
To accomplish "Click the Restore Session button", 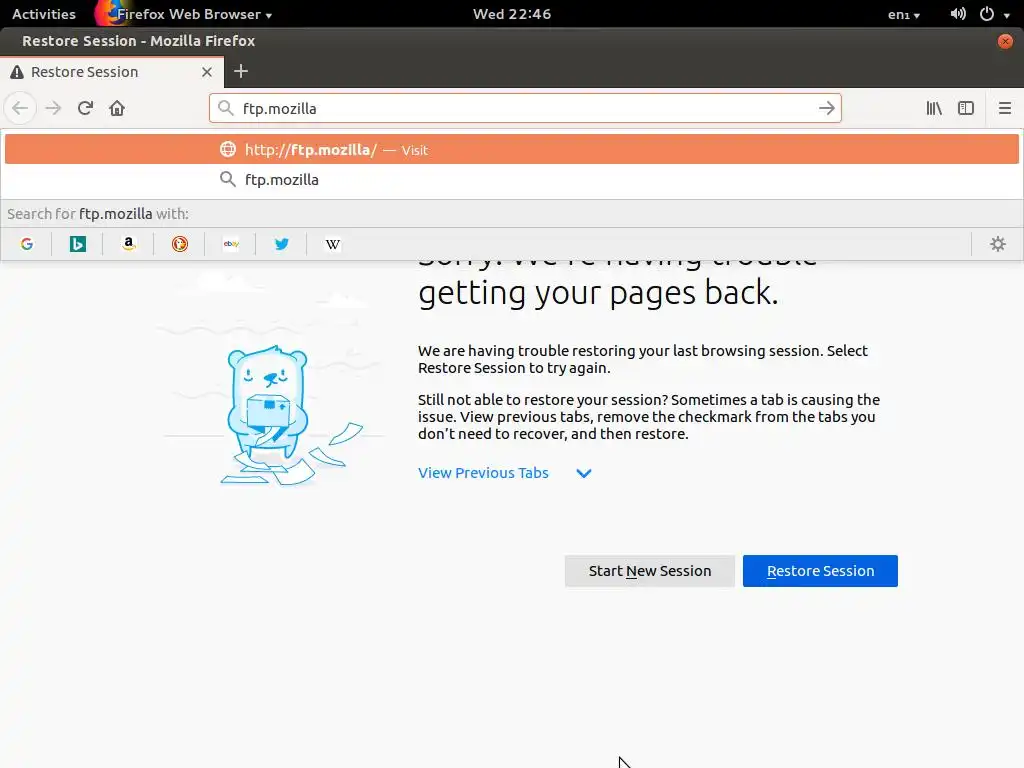I will [x=820, y=571].
